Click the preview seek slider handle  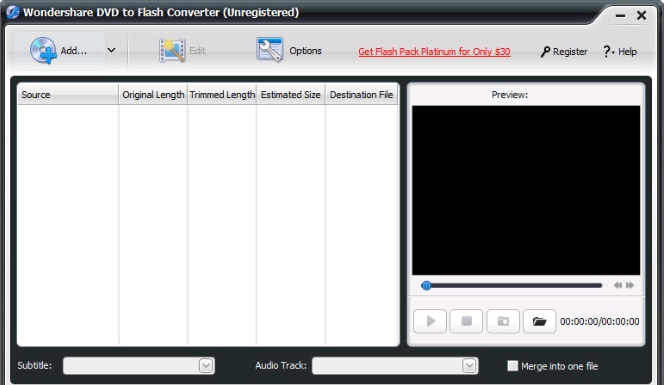426,285
